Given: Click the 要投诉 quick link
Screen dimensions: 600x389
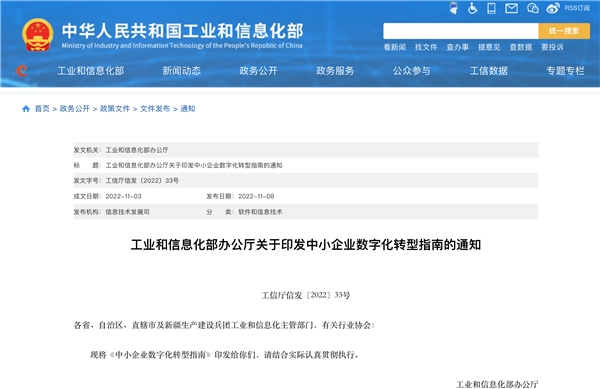Looking at the screenshot, I should coord(552,47).
